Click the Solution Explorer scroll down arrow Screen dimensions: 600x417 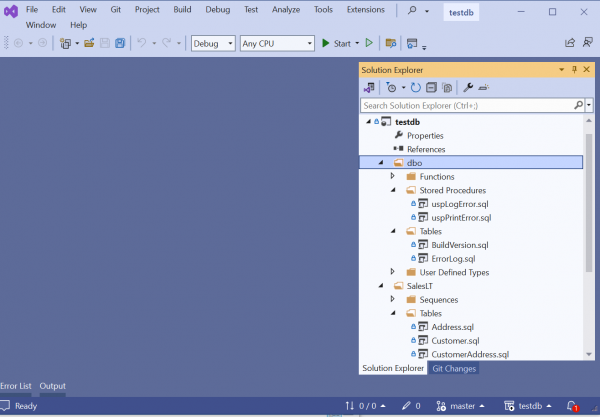[x=589, y=354]
